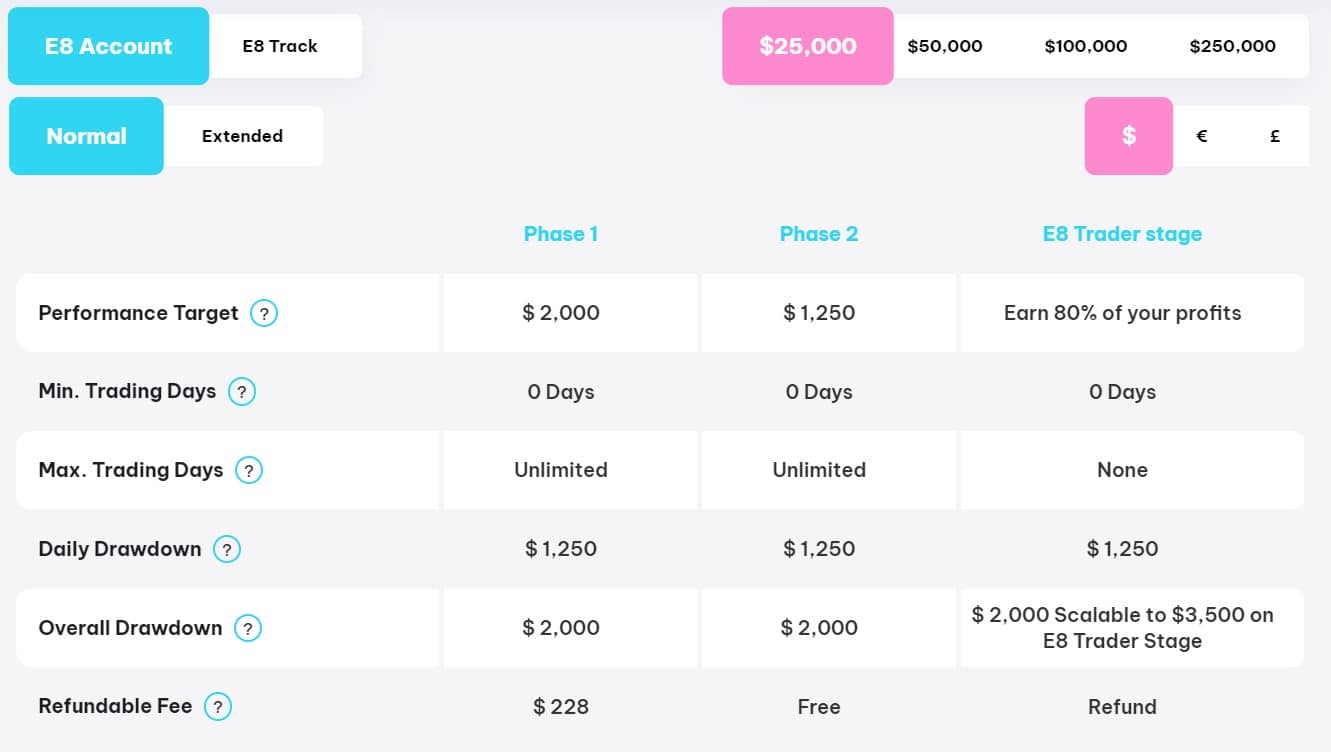Select the $100,000 account size
This screenshot has width=1331, height=752.
(x=1085, y=46)
